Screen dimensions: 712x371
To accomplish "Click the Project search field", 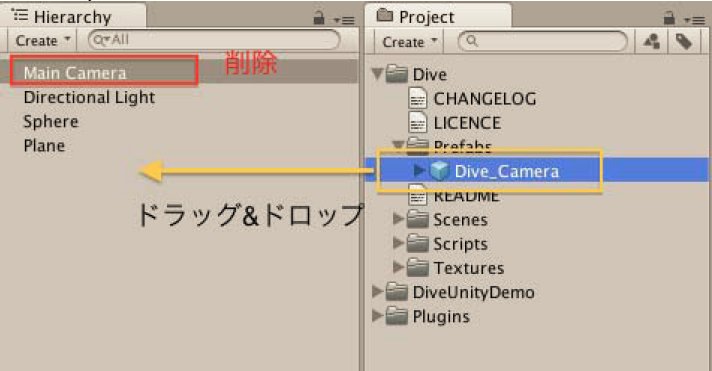I will pos(542,41).
